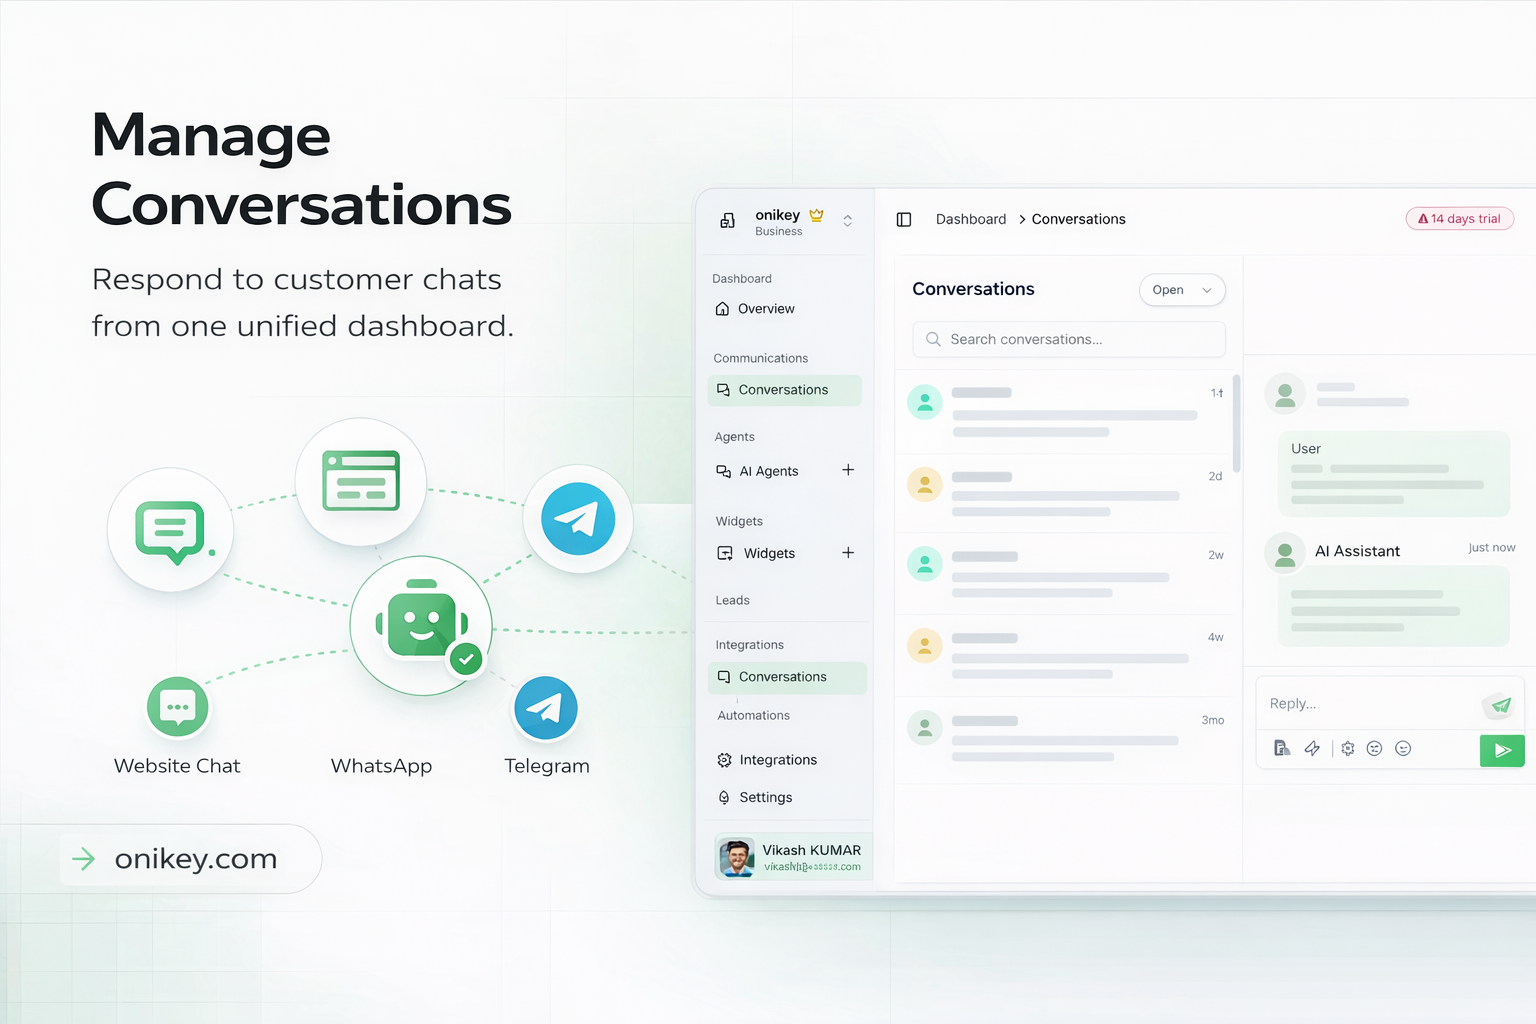Image resolution: width=1536 pixels, height=1024 pixels.
Task: Focus the Search conversations field
Action: pyautogui.click(x=1068, y=339)
